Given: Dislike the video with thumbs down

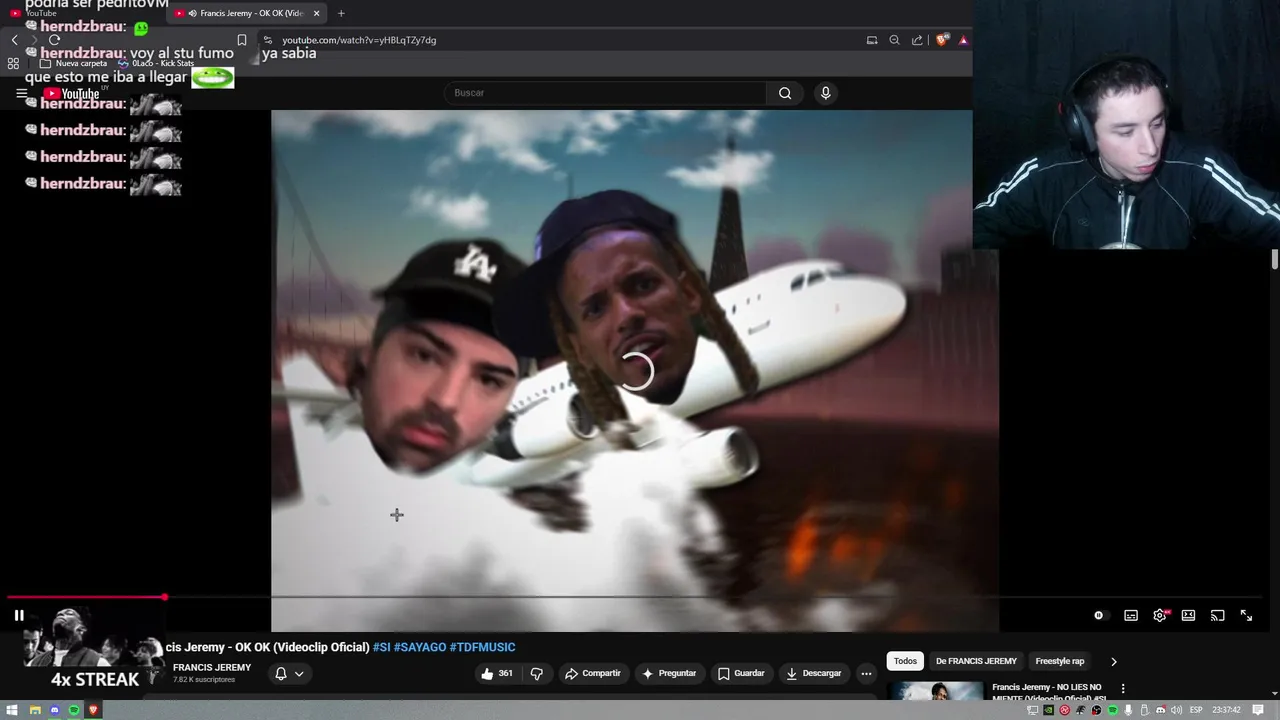Looking at the screenshot, I should pyautogui.click(x=537, y=674).
